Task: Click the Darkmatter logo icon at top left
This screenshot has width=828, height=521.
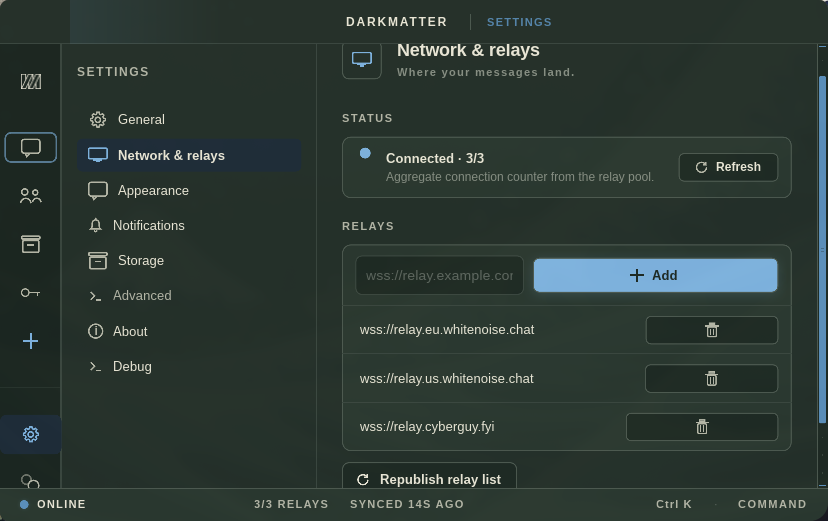Action: pyautogui.click(x=31, y=81)
